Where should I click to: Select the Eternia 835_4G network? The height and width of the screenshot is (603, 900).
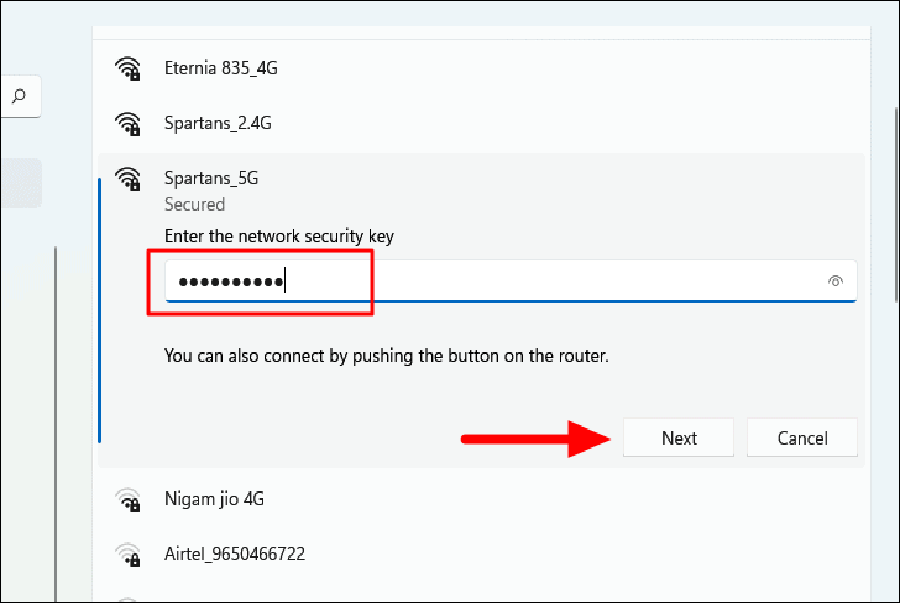482,68
